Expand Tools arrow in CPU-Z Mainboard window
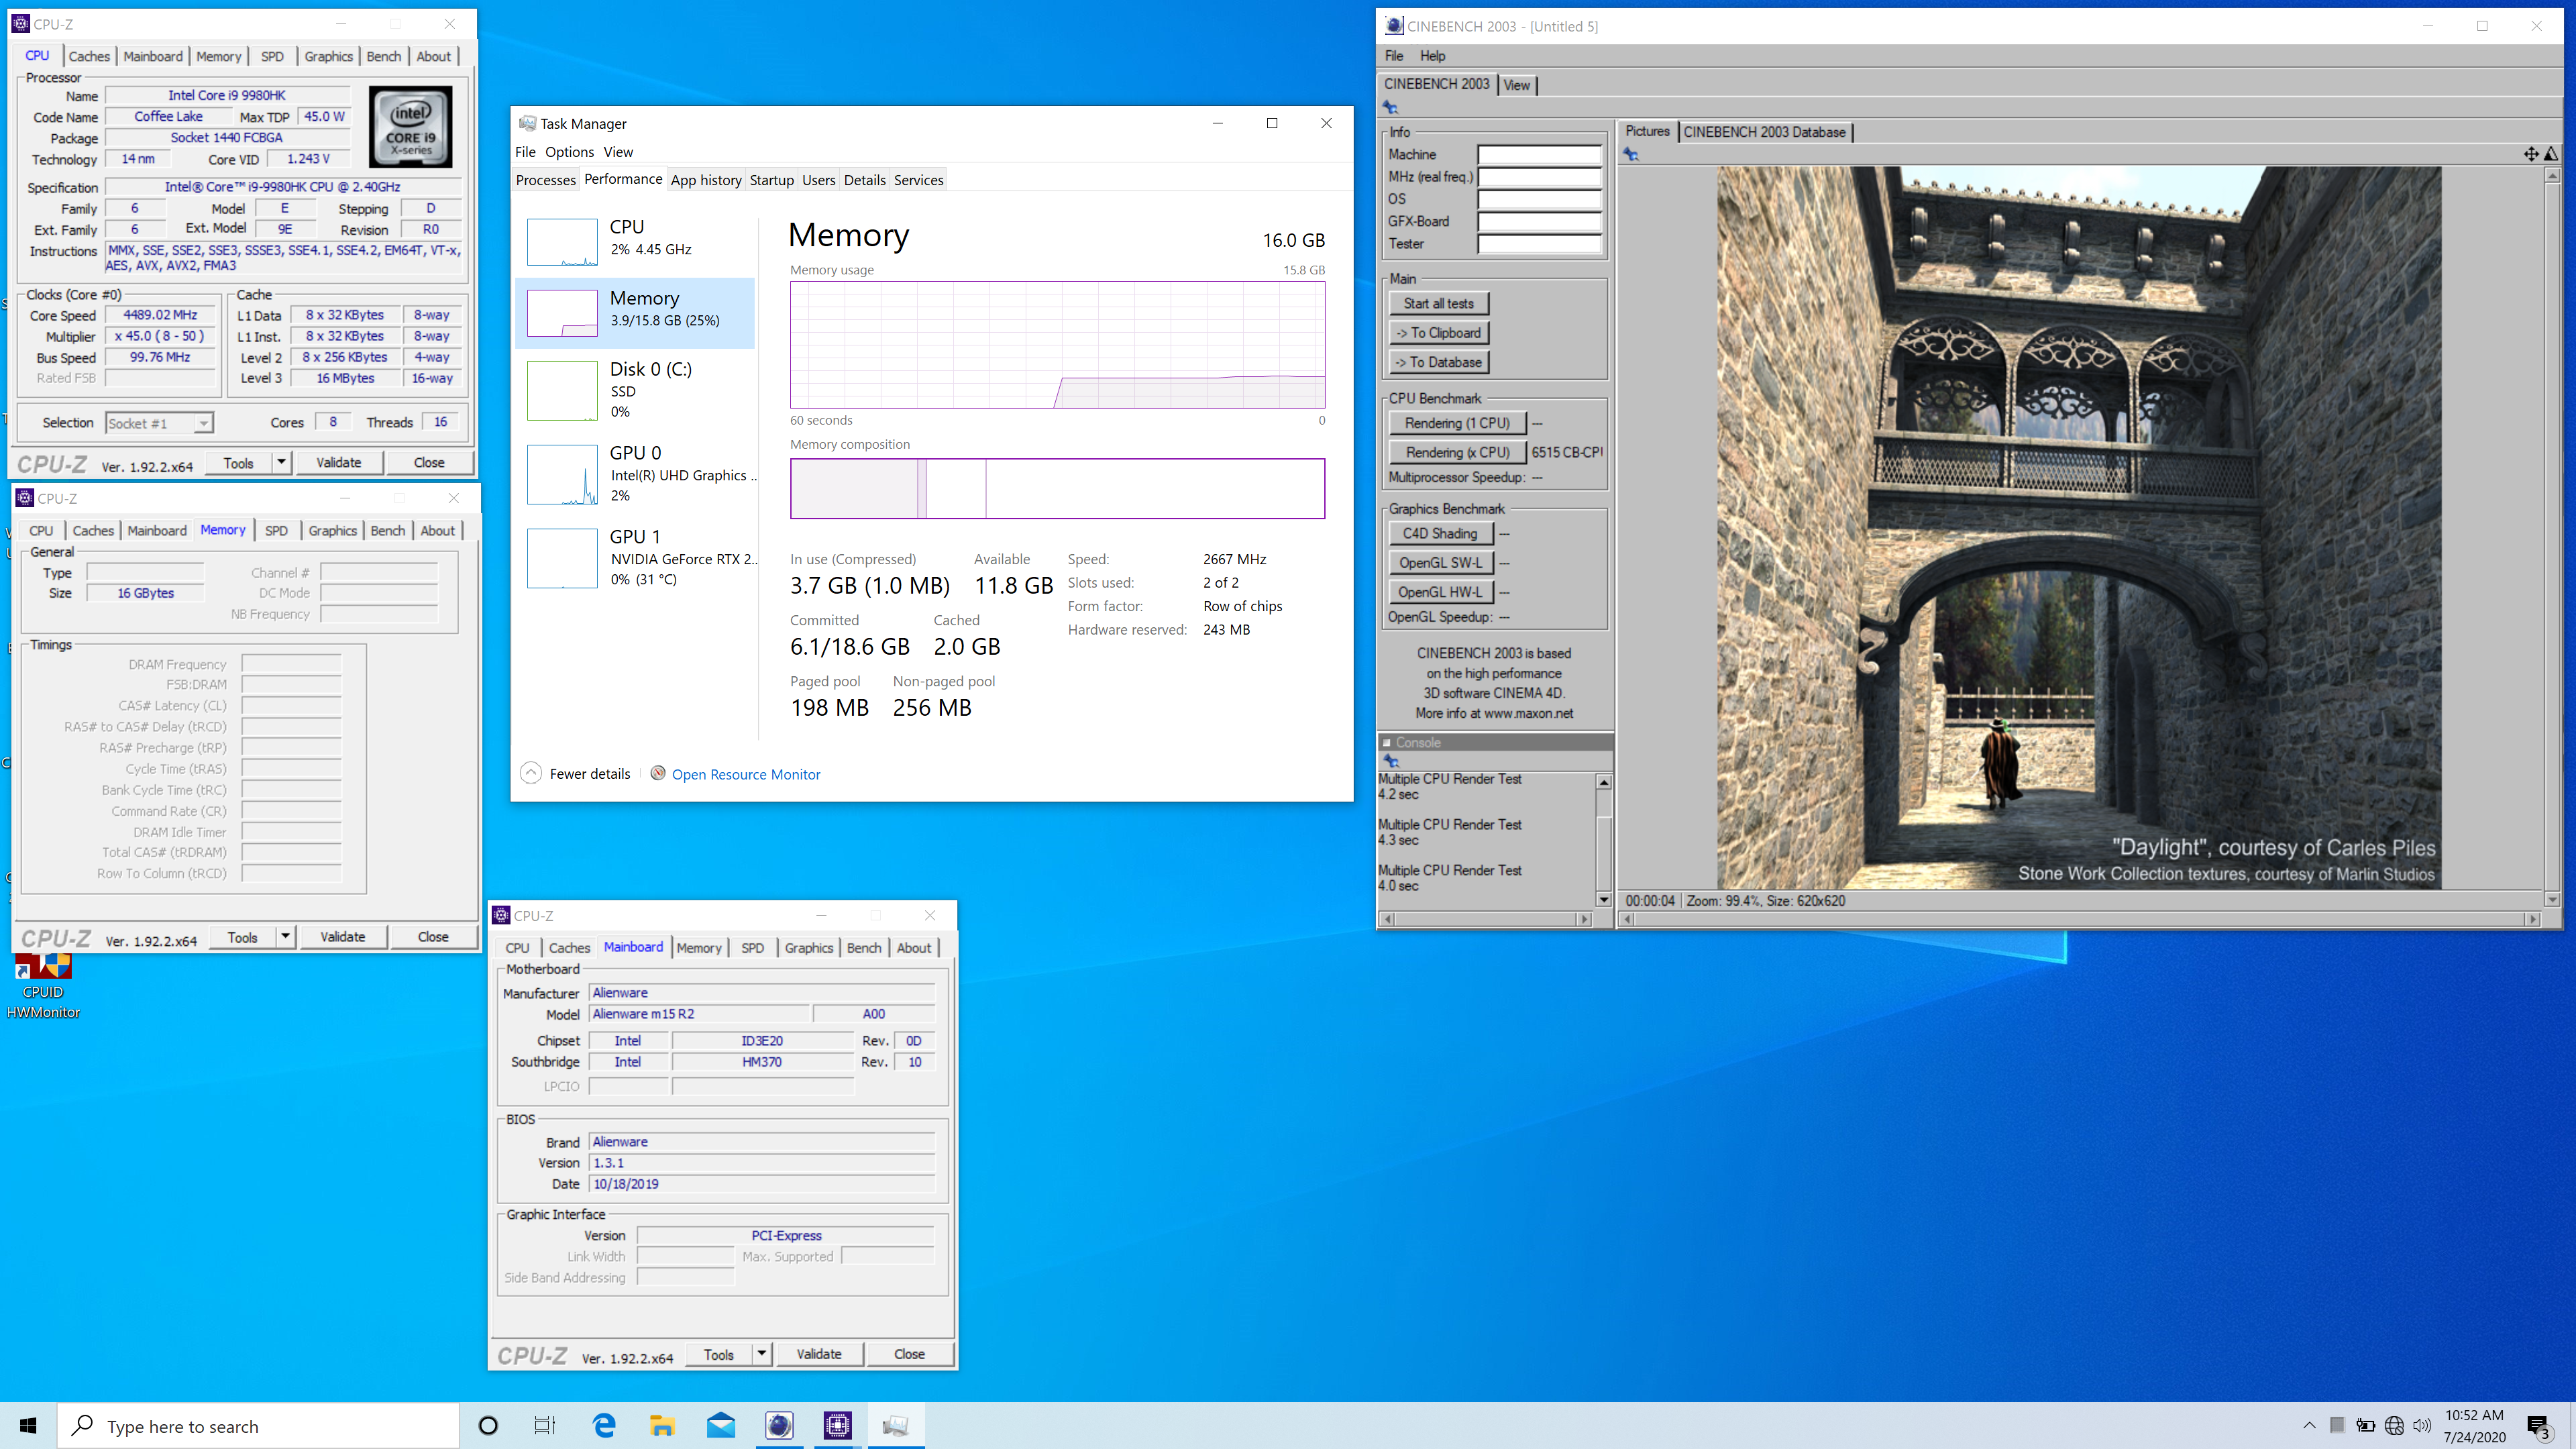This screenshot has width=2576, height=1449. click(762, 1353)
